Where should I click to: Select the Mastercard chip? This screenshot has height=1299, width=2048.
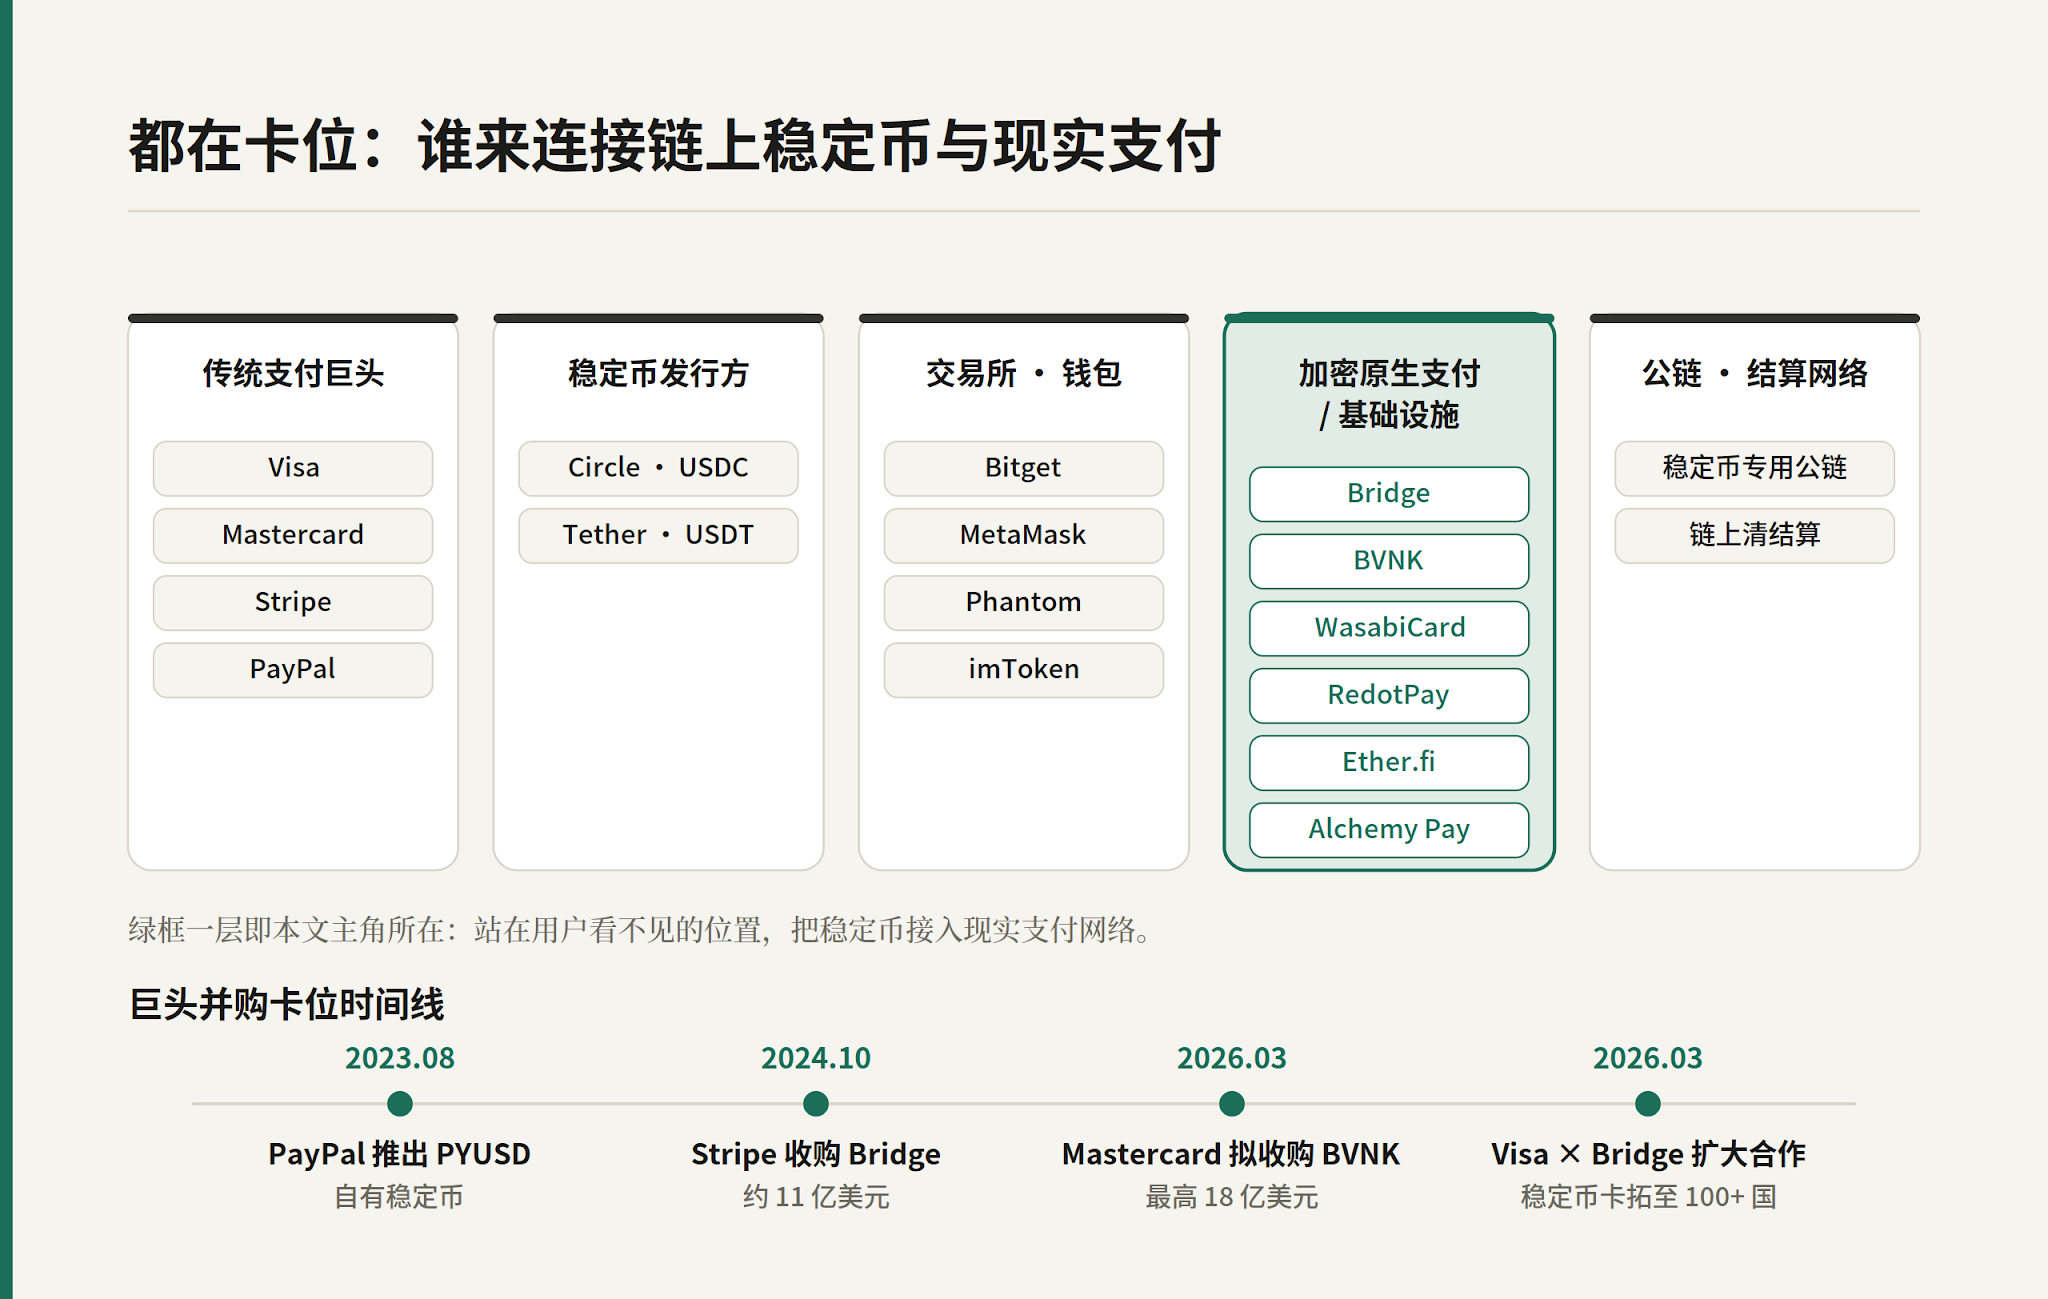coord(293,535)
